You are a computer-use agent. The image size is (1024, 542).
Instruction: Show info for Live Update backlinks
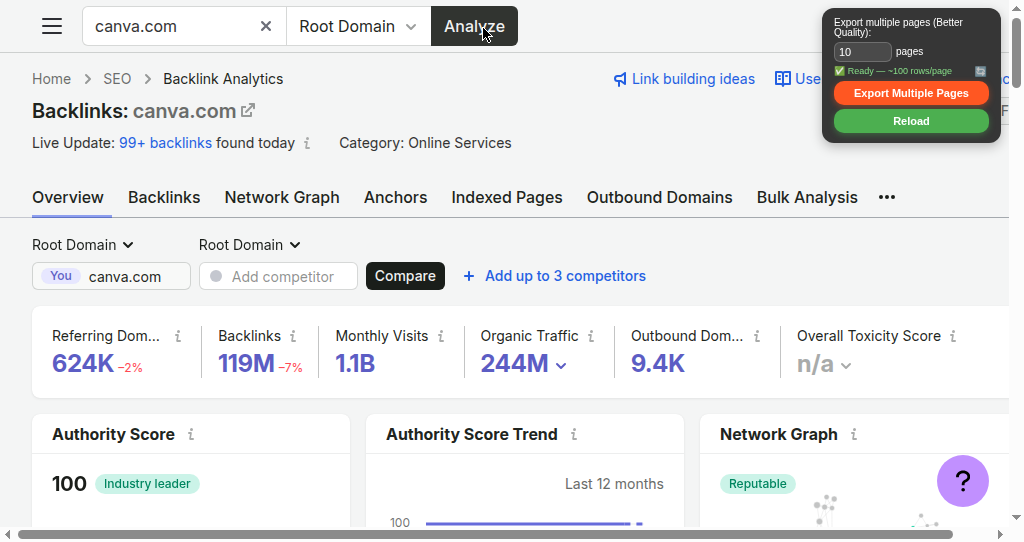pos(307,143)
